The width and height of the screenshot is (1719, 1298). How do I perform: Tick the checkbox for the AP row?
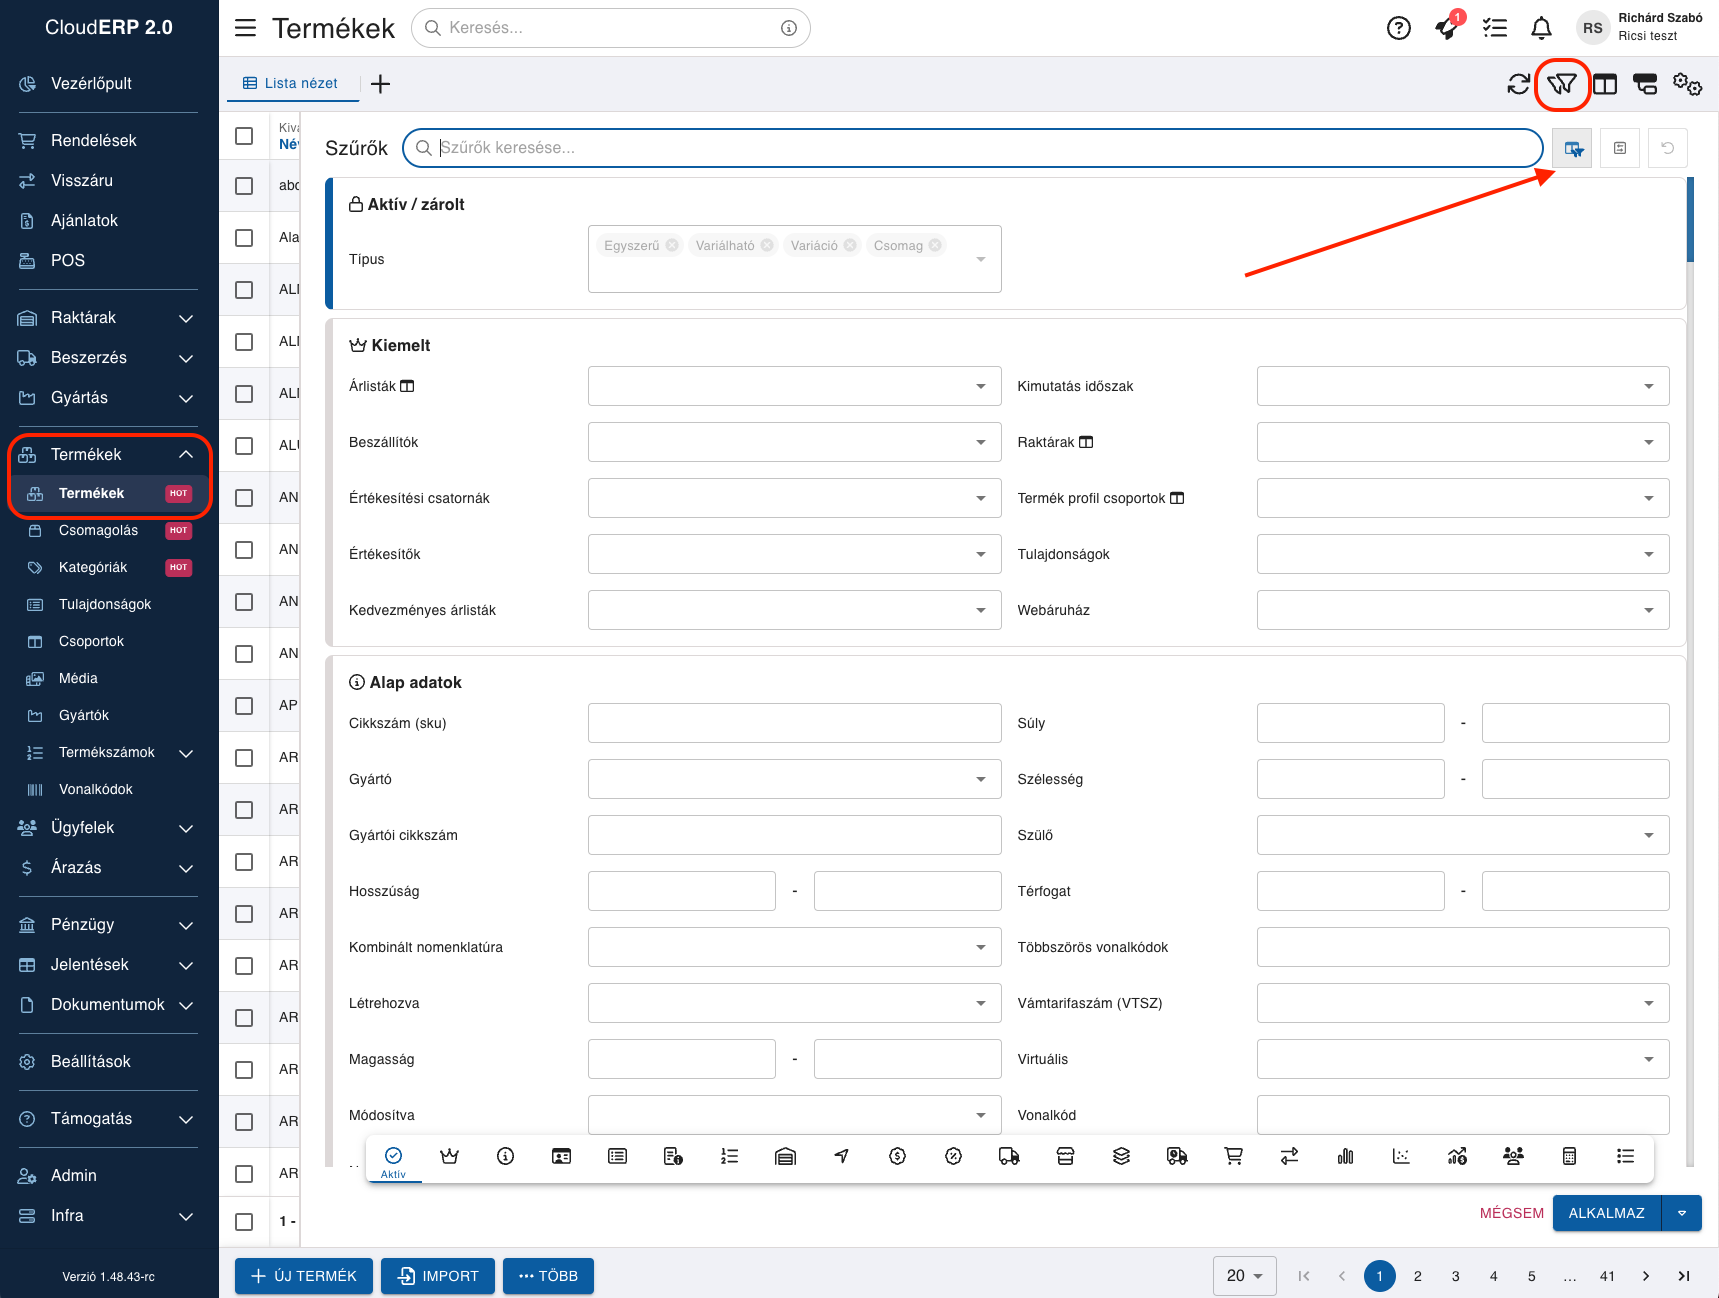[x=244, y=706]
